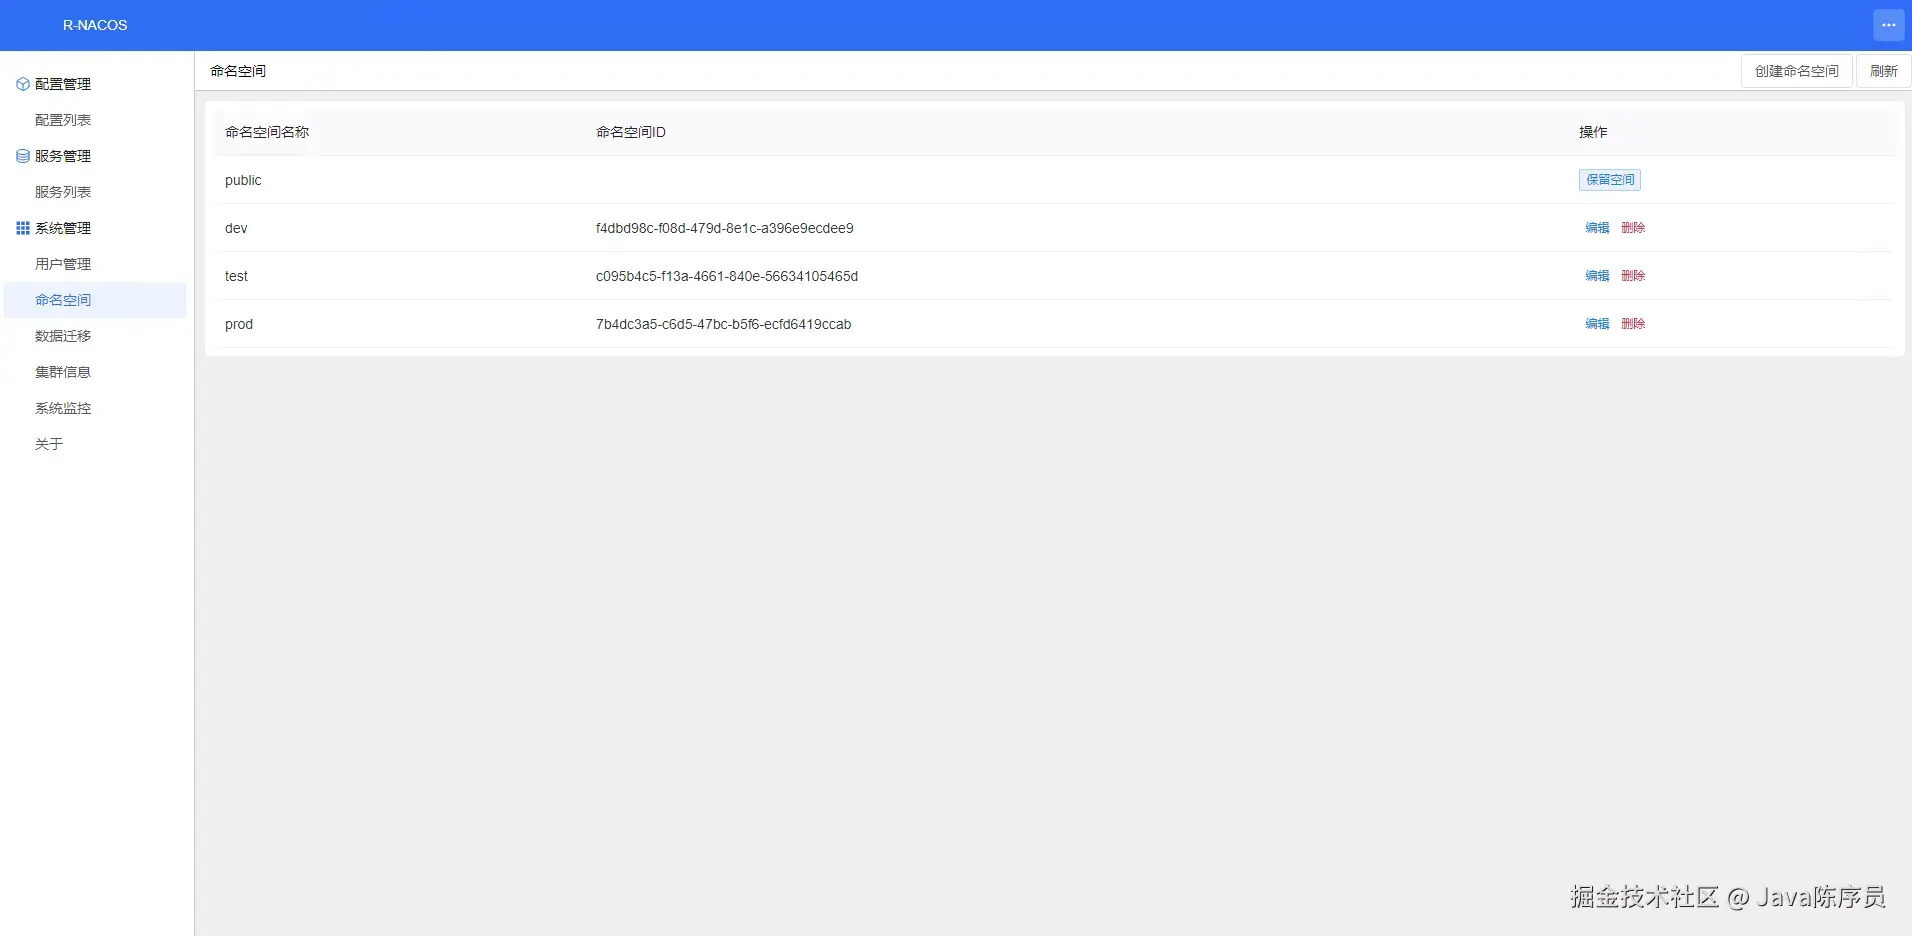1912x936 pixels.
Task: Click the 操作 column header
Action: [1593, 132]
